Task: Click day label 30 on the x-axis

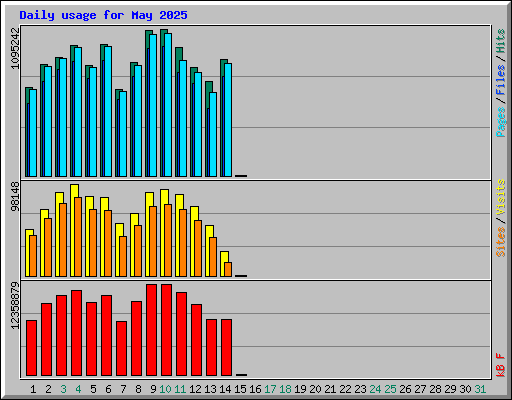Action: point(465,389)
